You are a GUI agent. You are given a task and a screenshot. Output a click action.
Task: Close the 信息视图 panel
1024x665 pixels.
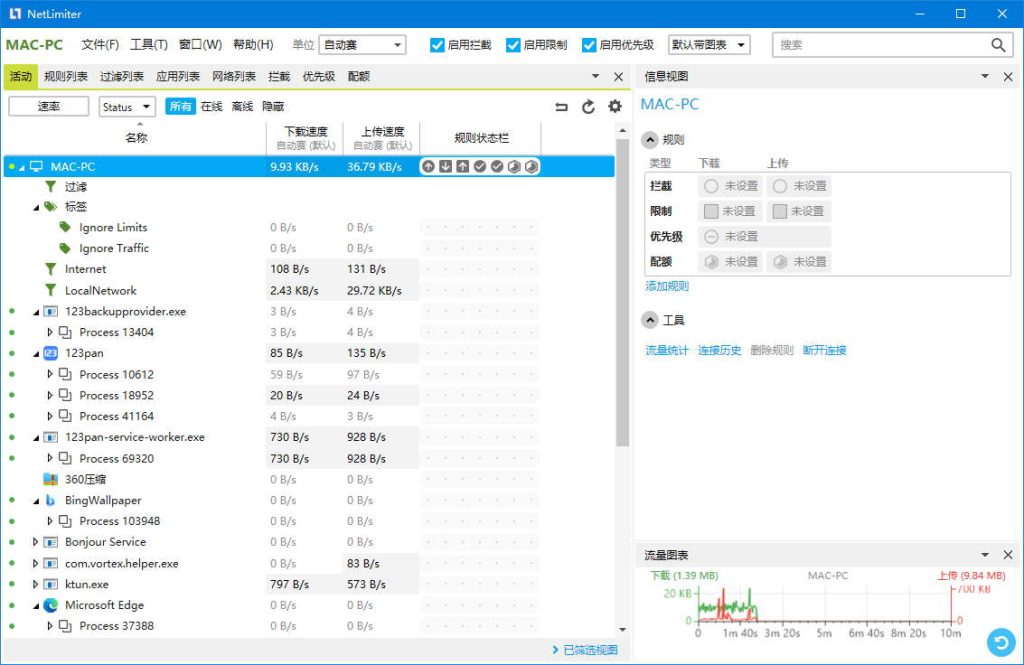[1008, 77]
